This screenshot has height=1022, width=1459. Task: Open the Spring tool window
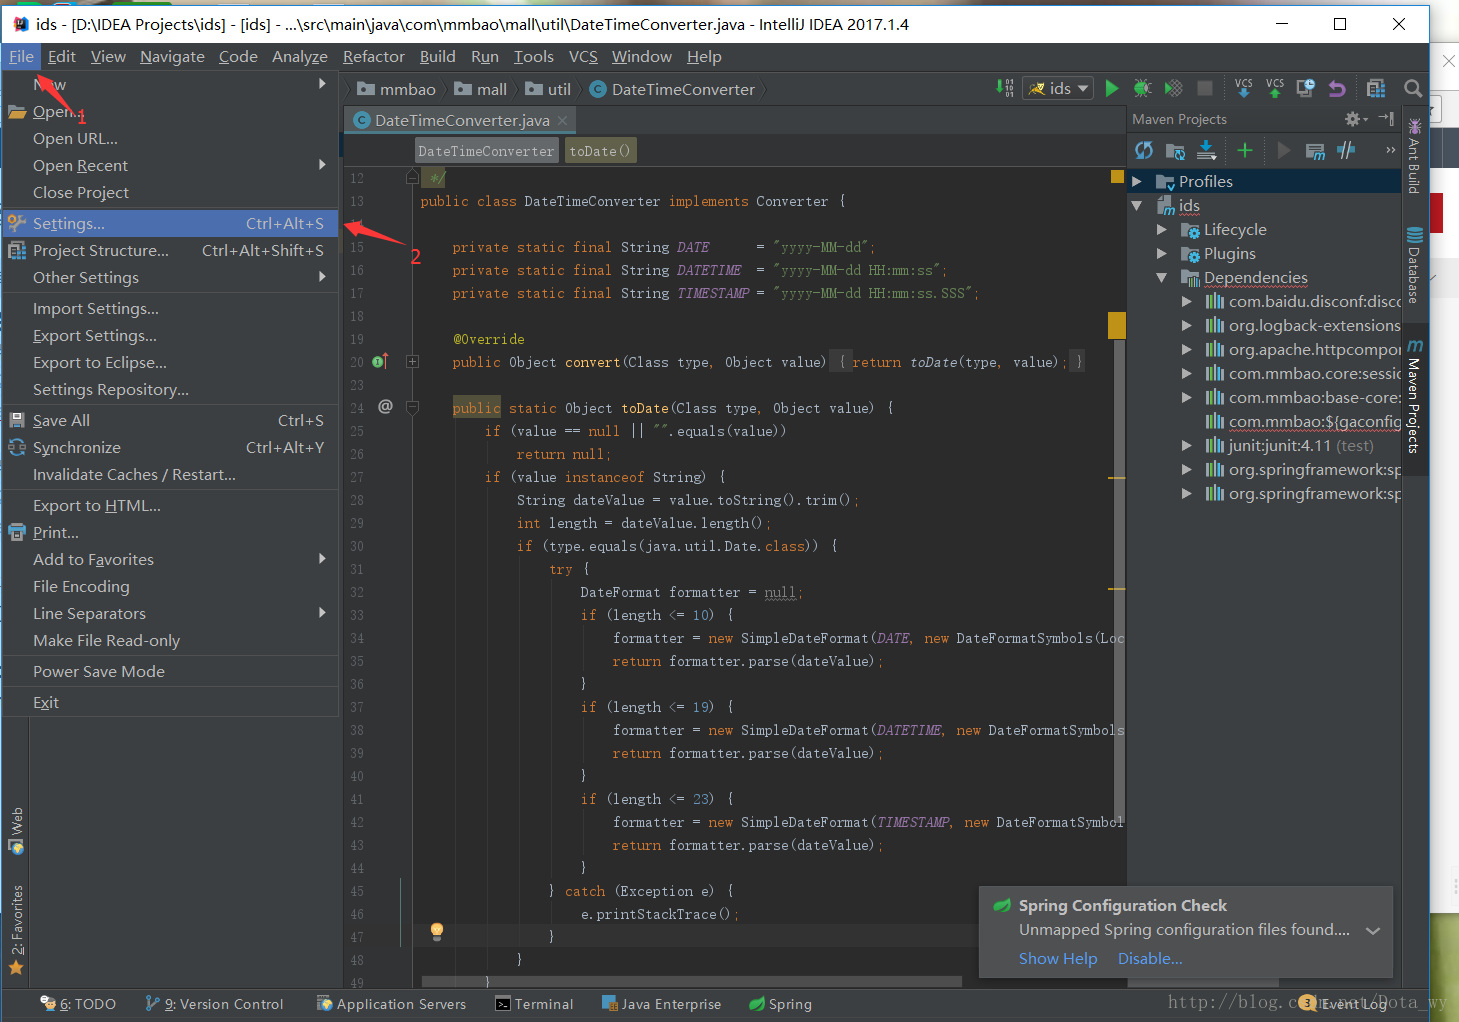tap(781, 1004)
